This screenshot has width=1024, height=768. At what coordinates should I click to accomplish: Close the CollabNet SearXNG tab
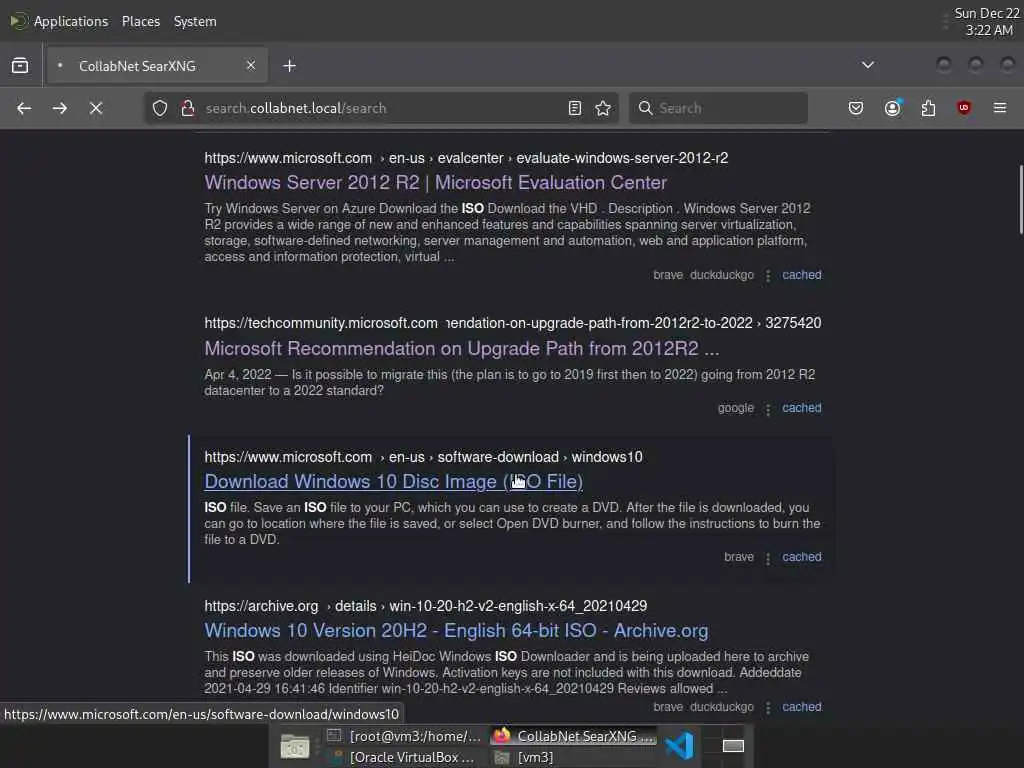pos(251,65)
